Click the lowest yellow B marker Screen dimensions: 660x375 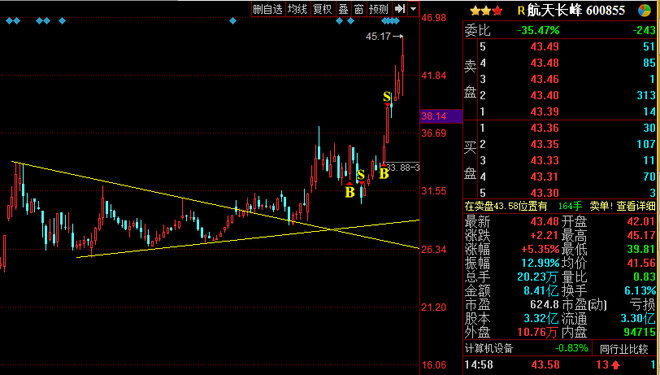(x=350, y=192)
